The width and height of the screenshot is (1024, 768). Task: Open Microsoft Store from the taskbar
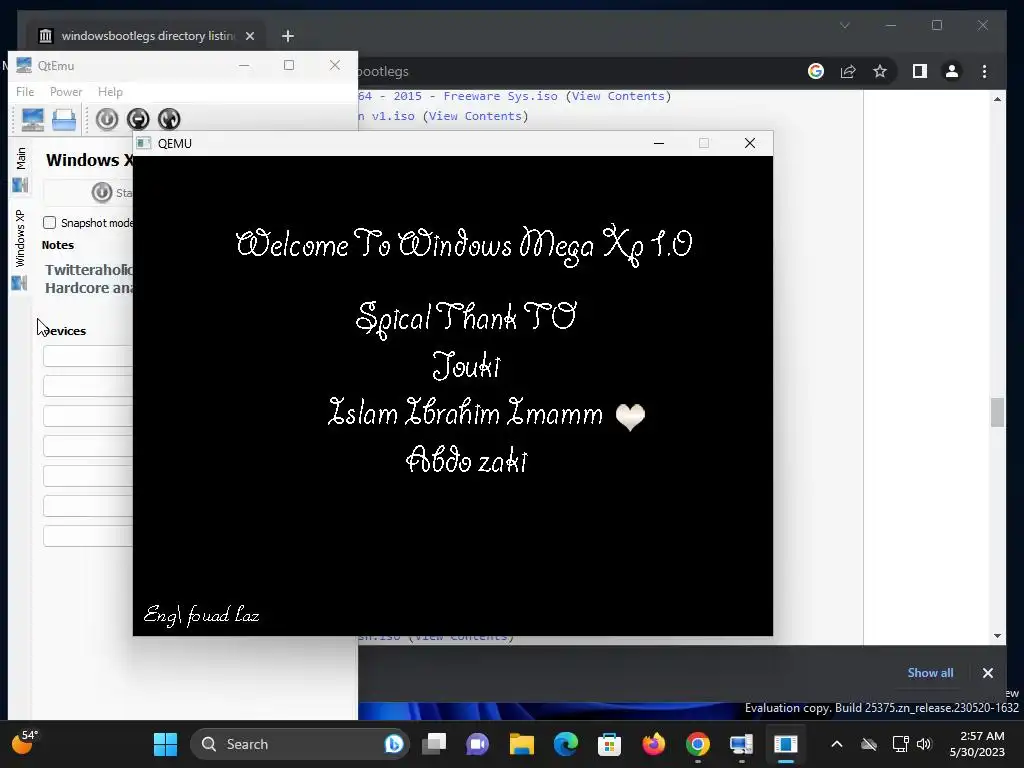click(x=609, y=744)
